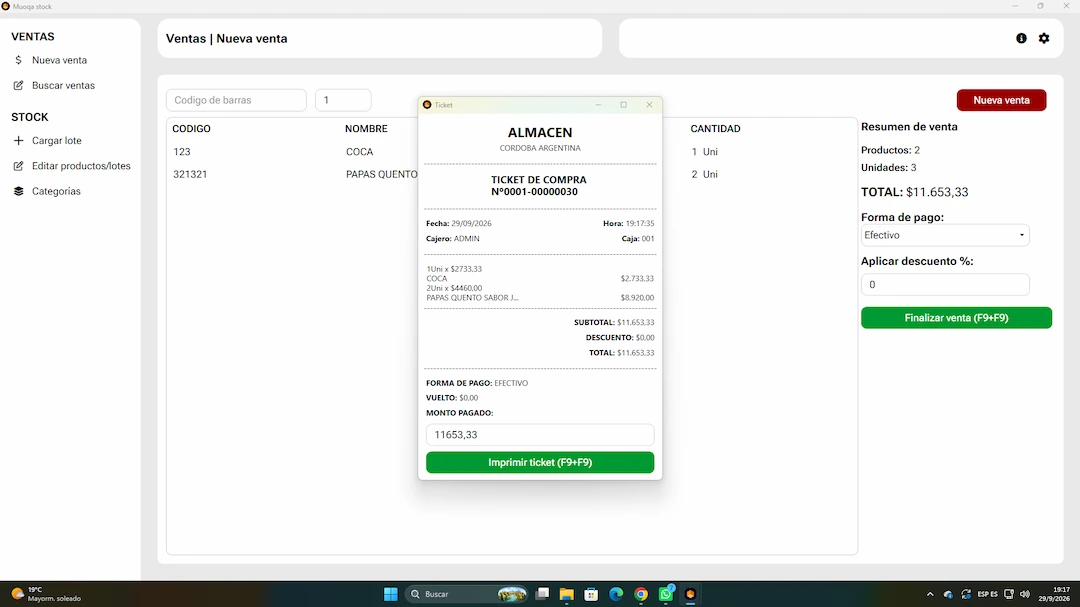Click the layers icon beside Categorías
This screenshot has width=1080, height=607.
click(19, 192)
